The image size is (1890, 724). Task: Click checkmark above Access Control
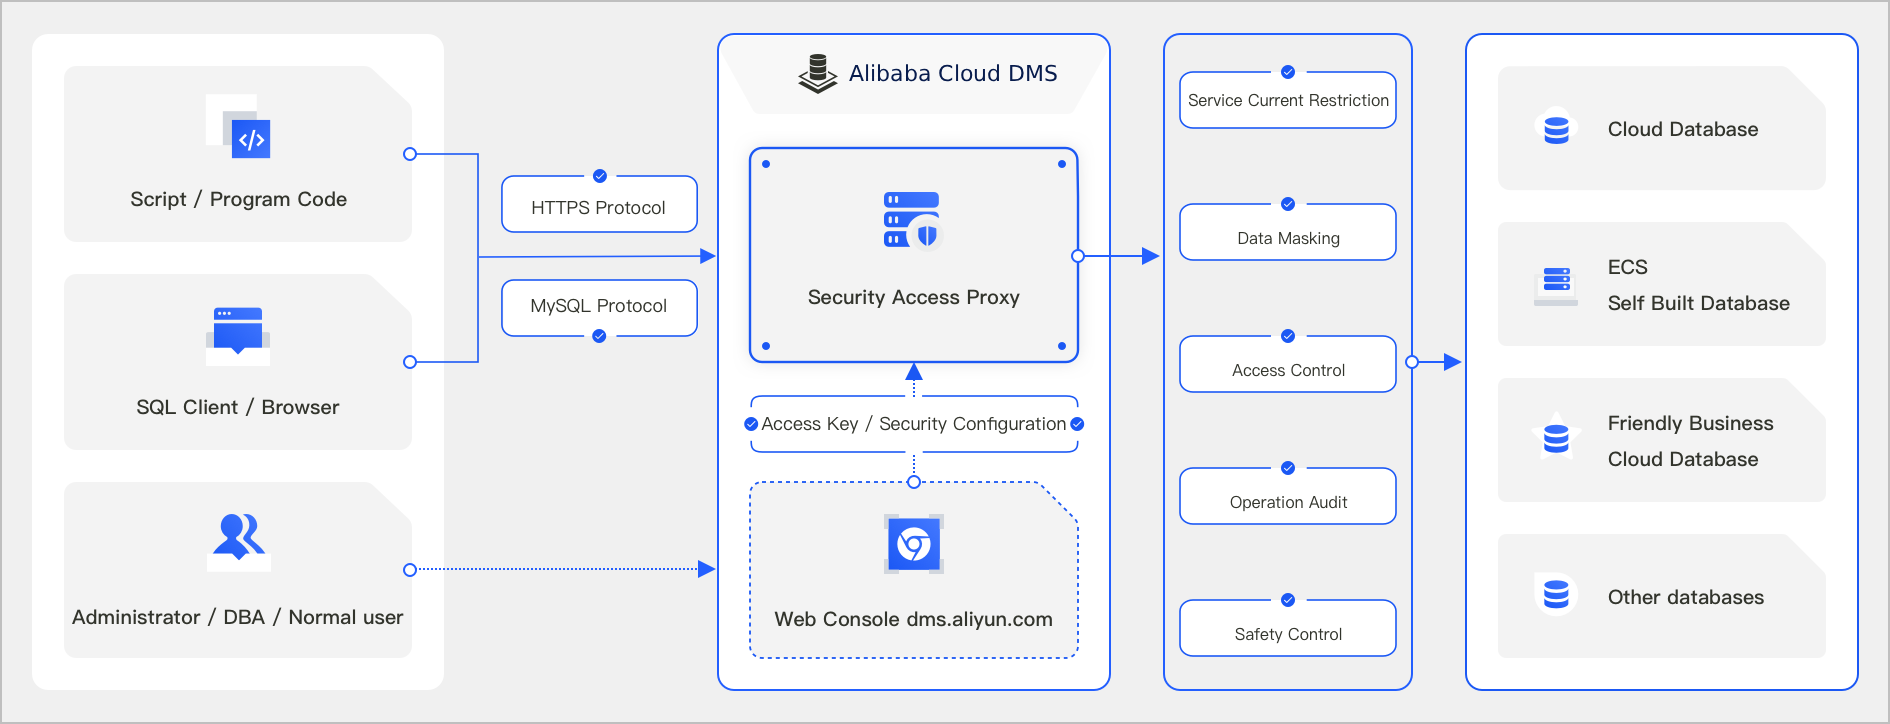click(1288, 336)
